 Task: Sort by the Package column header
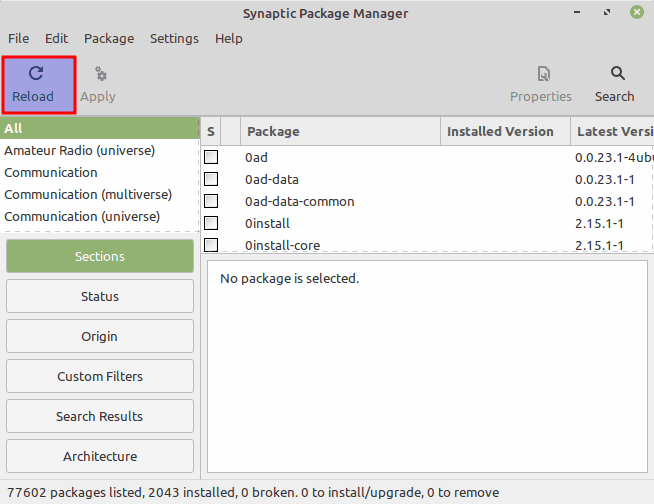[x=340, y=131]
